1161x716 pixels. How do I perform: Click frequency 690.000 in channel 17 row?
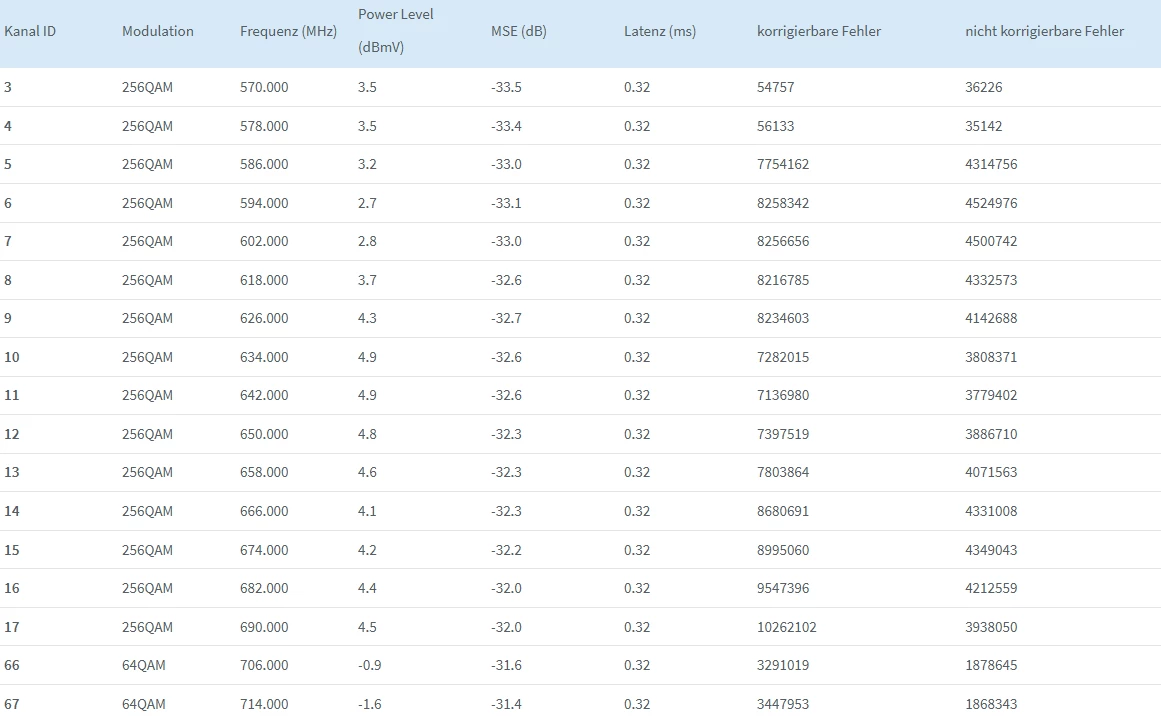264,627
